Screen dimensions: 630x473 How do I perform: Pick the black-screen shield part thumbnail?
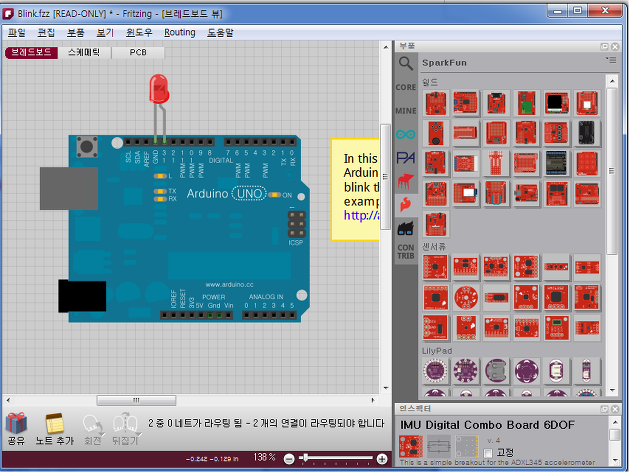[556, 103]
